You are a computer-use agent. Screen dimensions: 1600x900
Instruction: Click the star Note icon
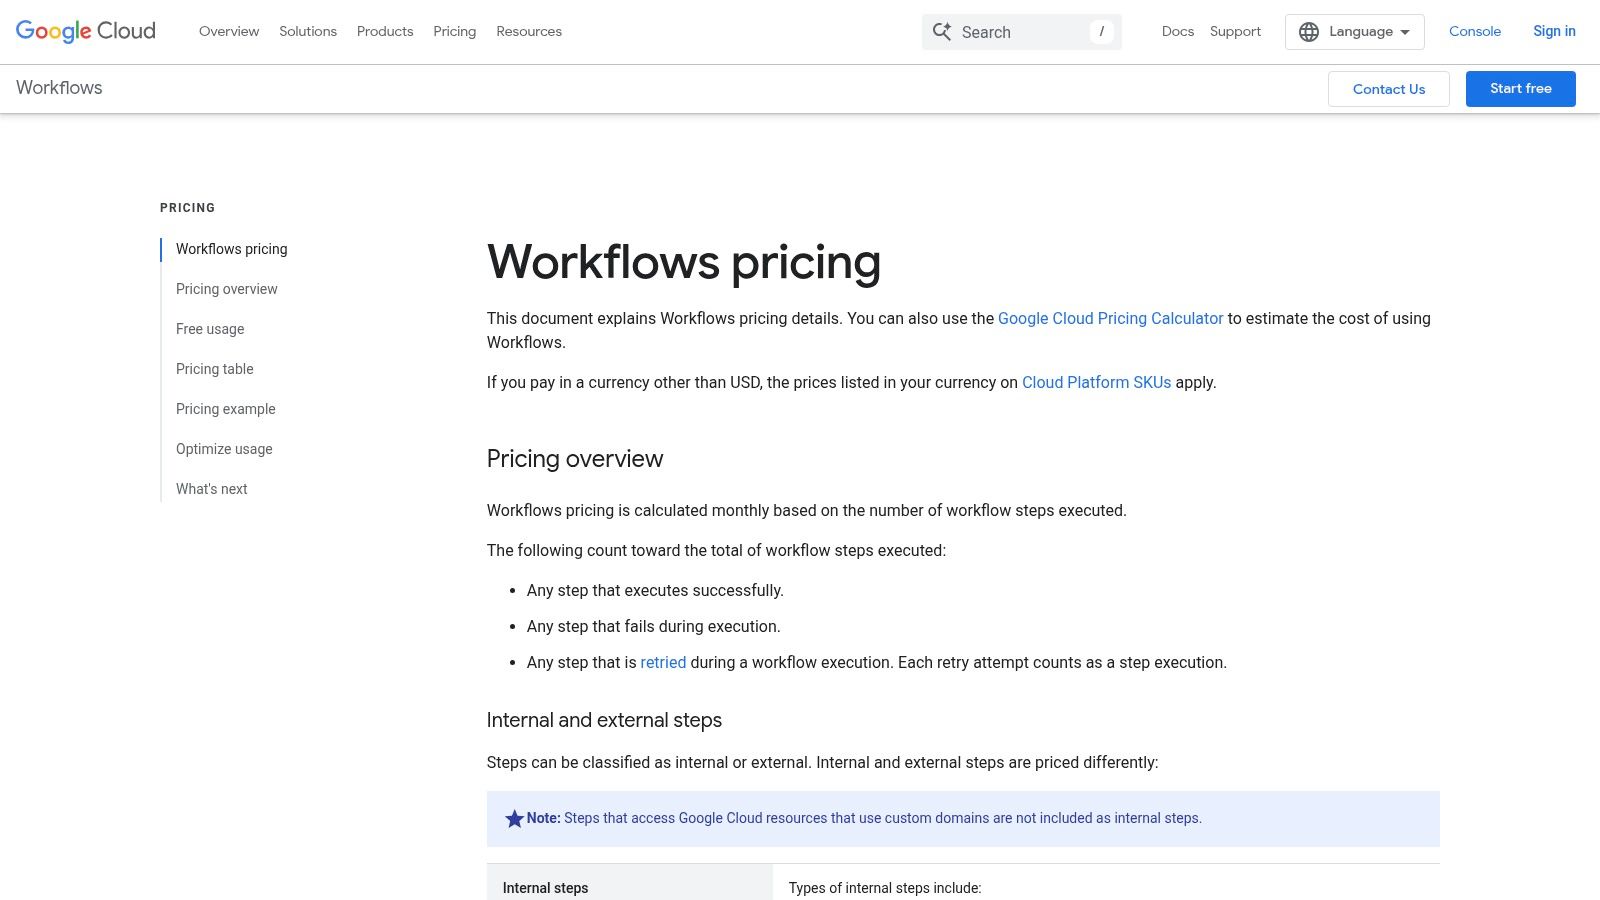514,819
